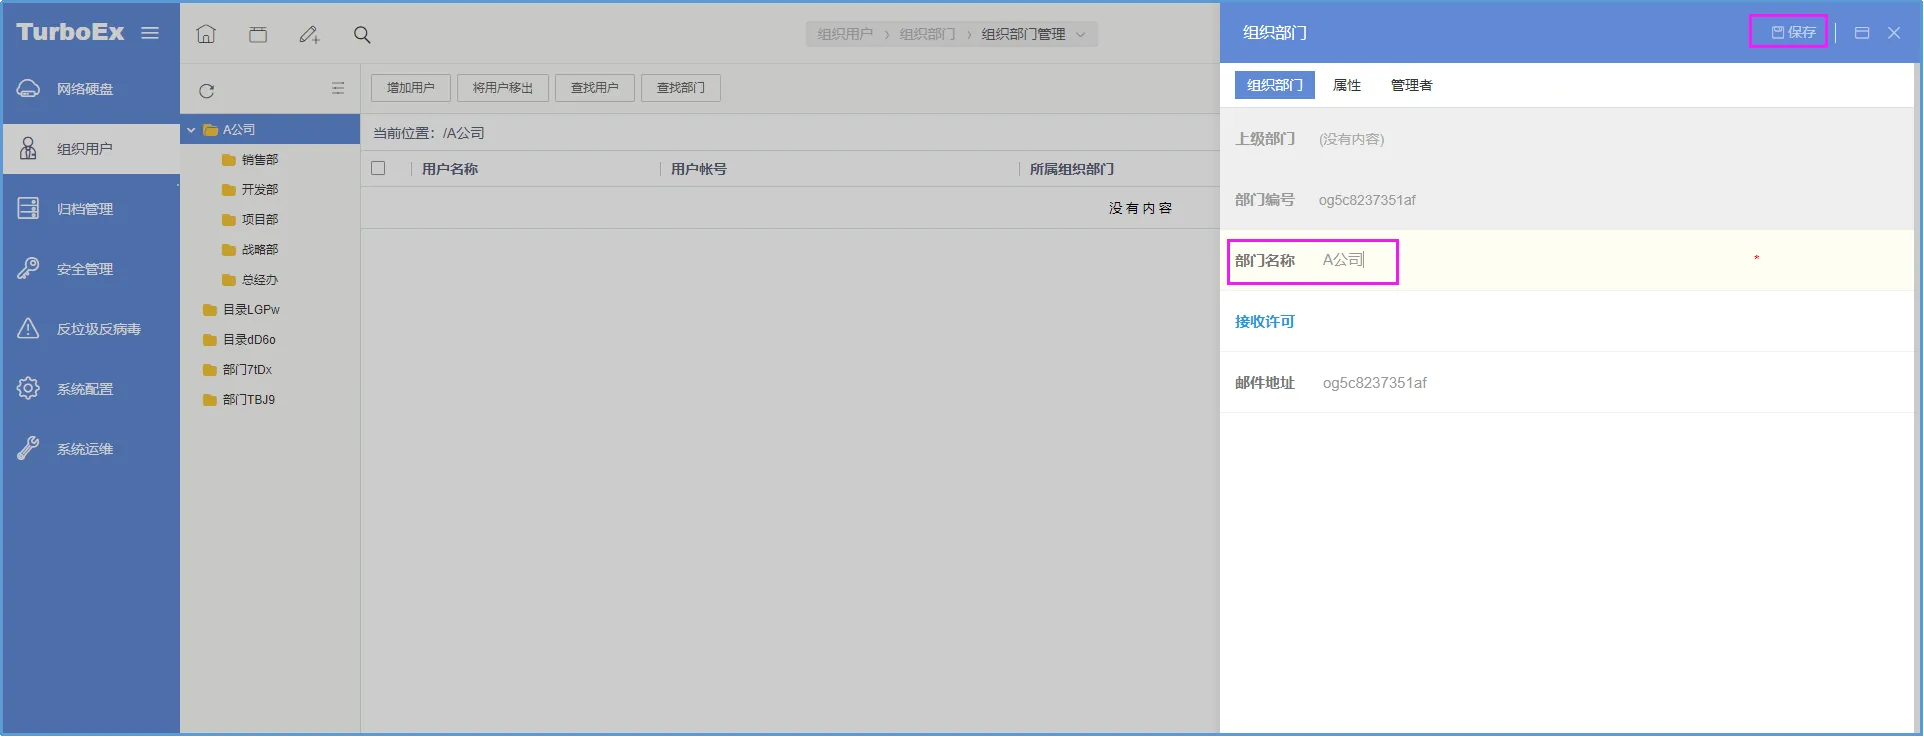Switch to the 属性 tab
The width and height of the screenshot is (1924, 737).
pos(1347,85)
